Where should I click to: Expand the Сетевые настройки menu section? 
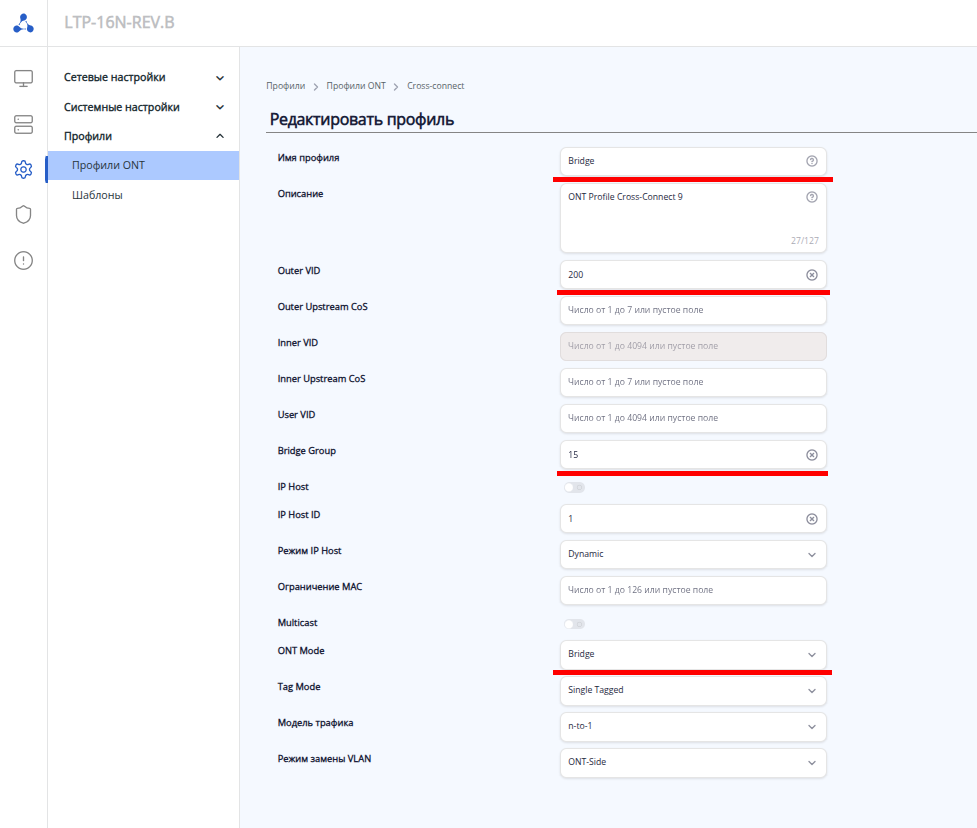tap(144, 77)
